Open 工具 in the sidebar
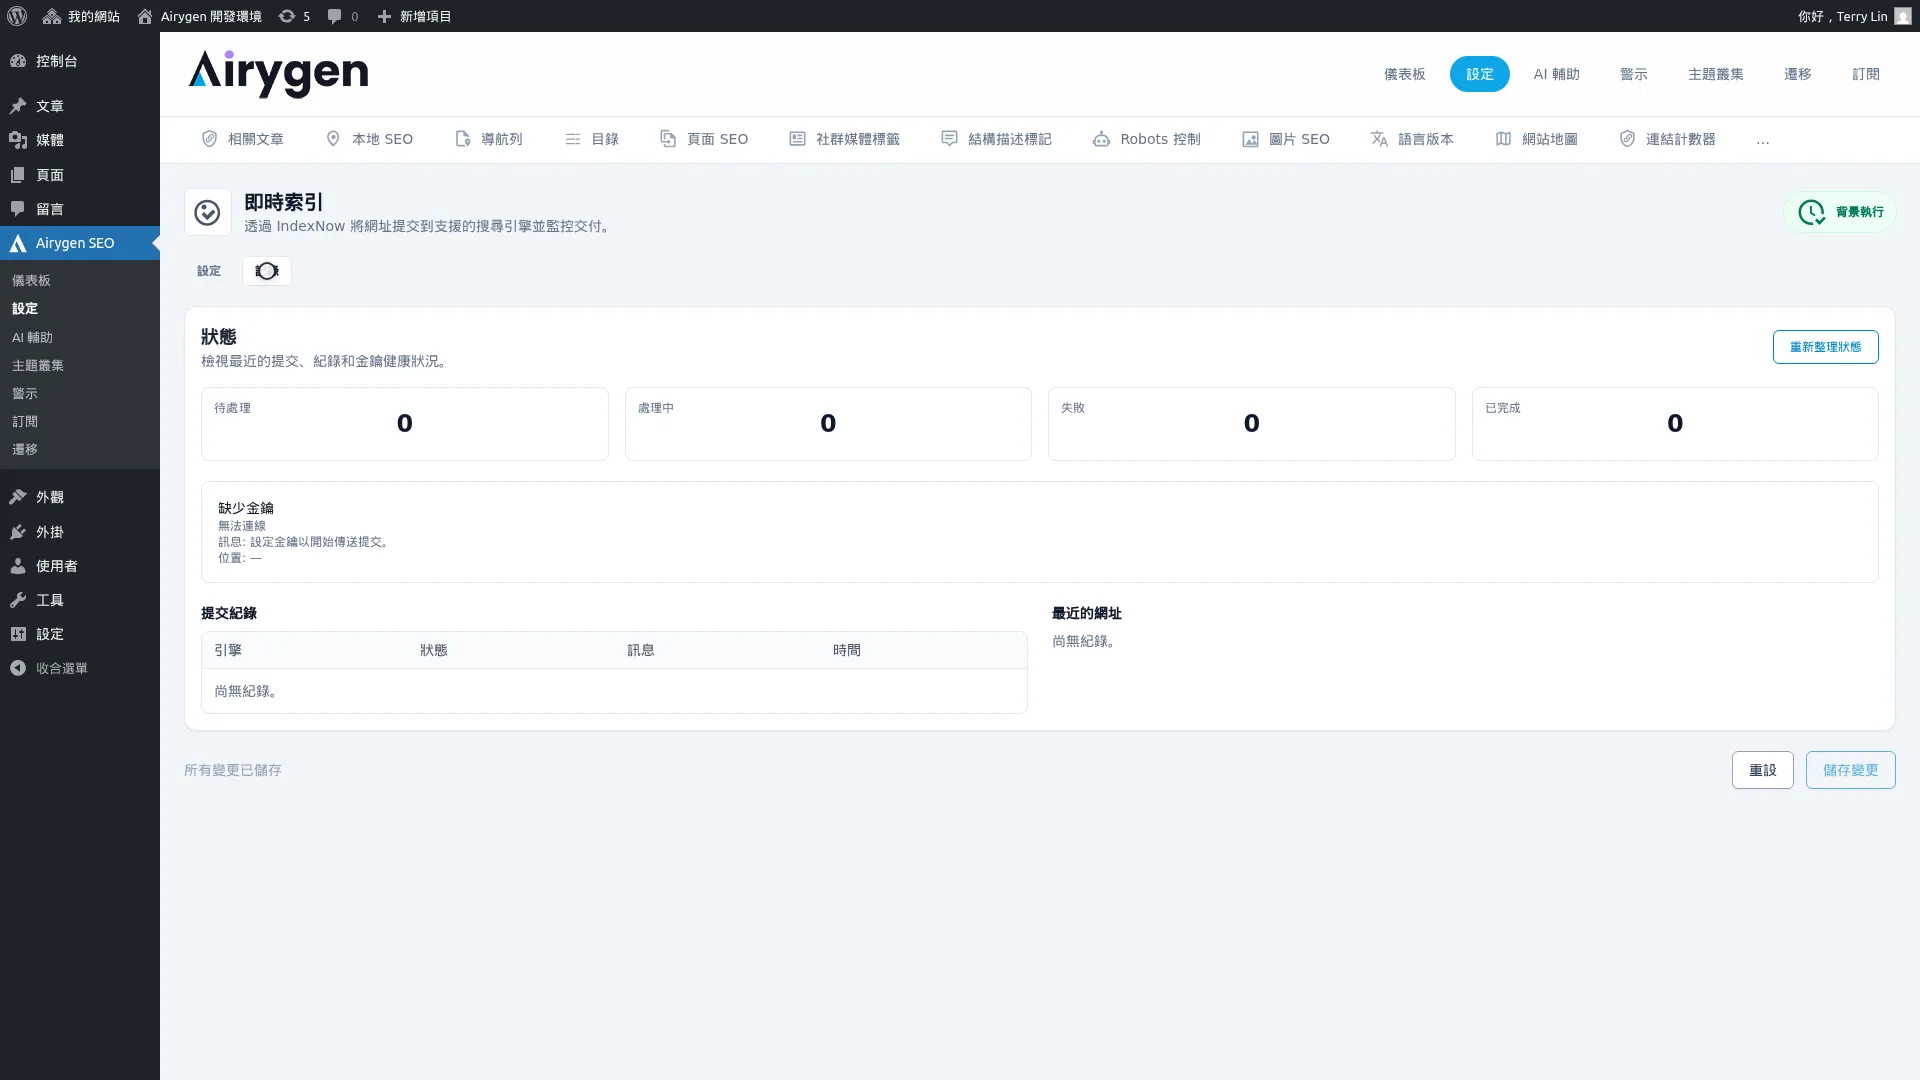 (x=80, y=600)
